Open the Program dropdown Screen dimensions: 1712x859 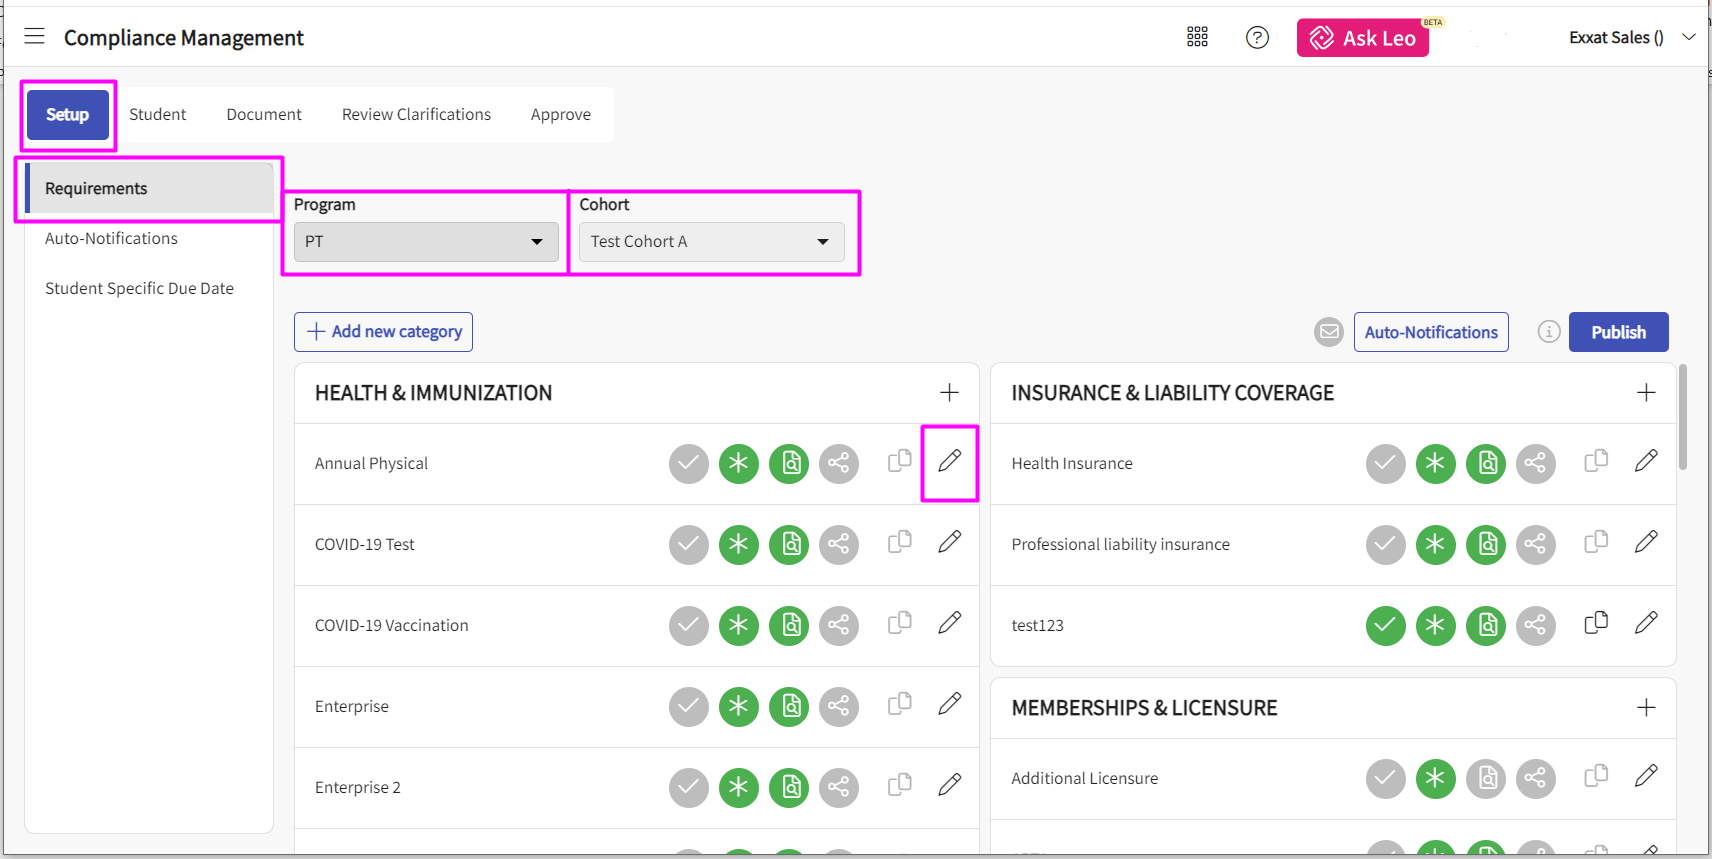(x=426, y=242)
